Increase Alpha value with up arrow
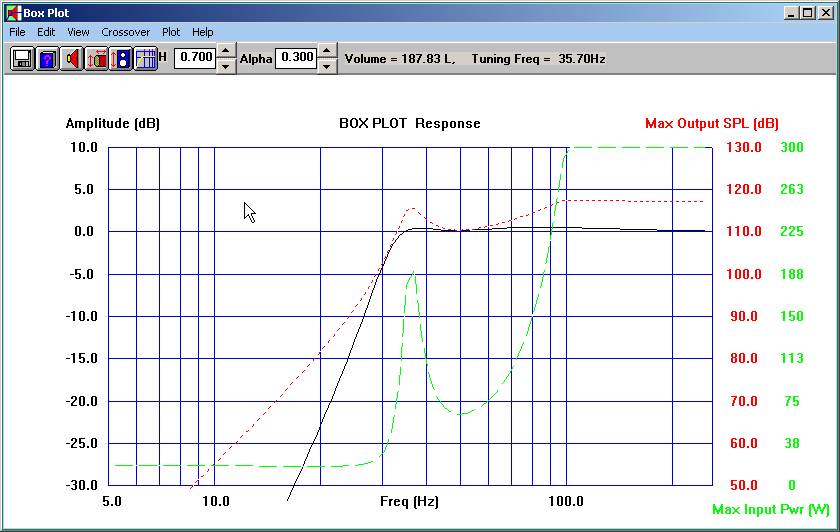Image resolution: width=840 pixels, height=532 pixels. coord(326,51)
